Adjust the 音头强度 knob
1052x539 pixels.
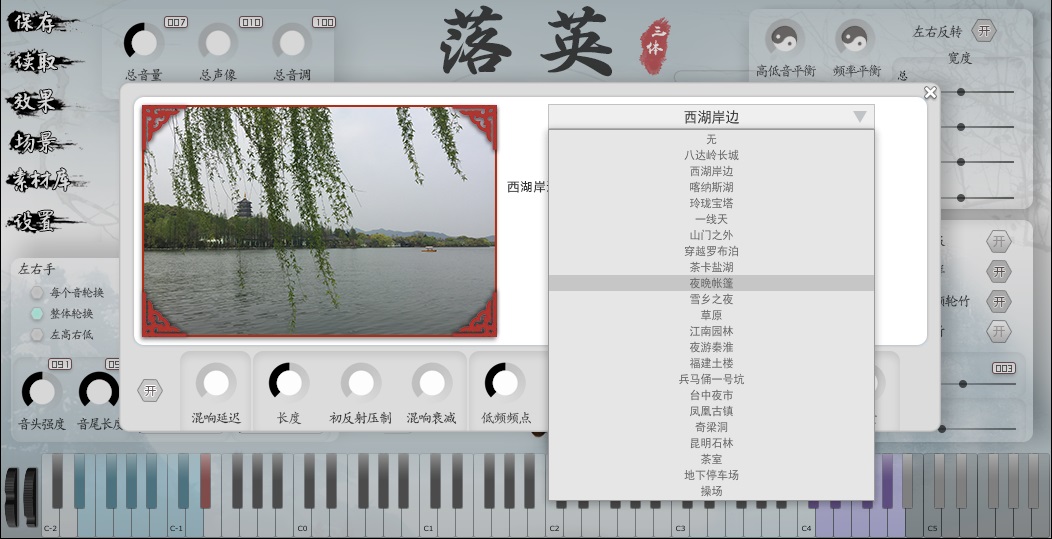coord(42,391)
